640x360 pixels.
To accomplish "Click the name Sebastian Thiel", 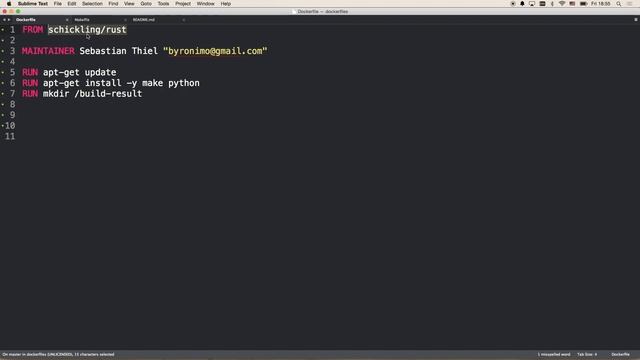I will 118,51.
